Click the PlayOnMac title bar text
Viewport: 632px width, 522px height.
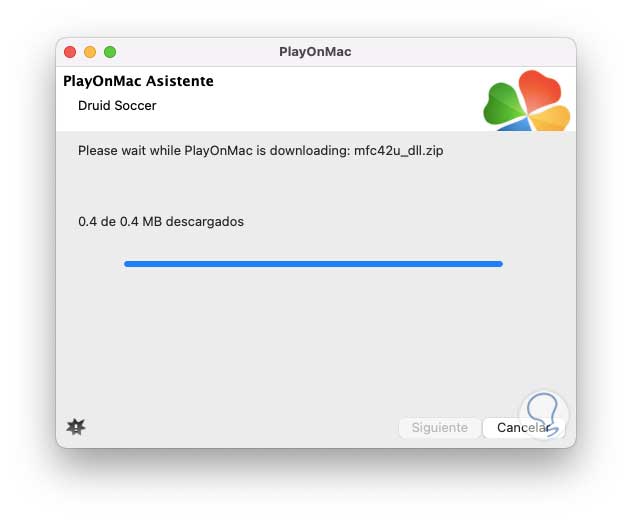point(315,52)
